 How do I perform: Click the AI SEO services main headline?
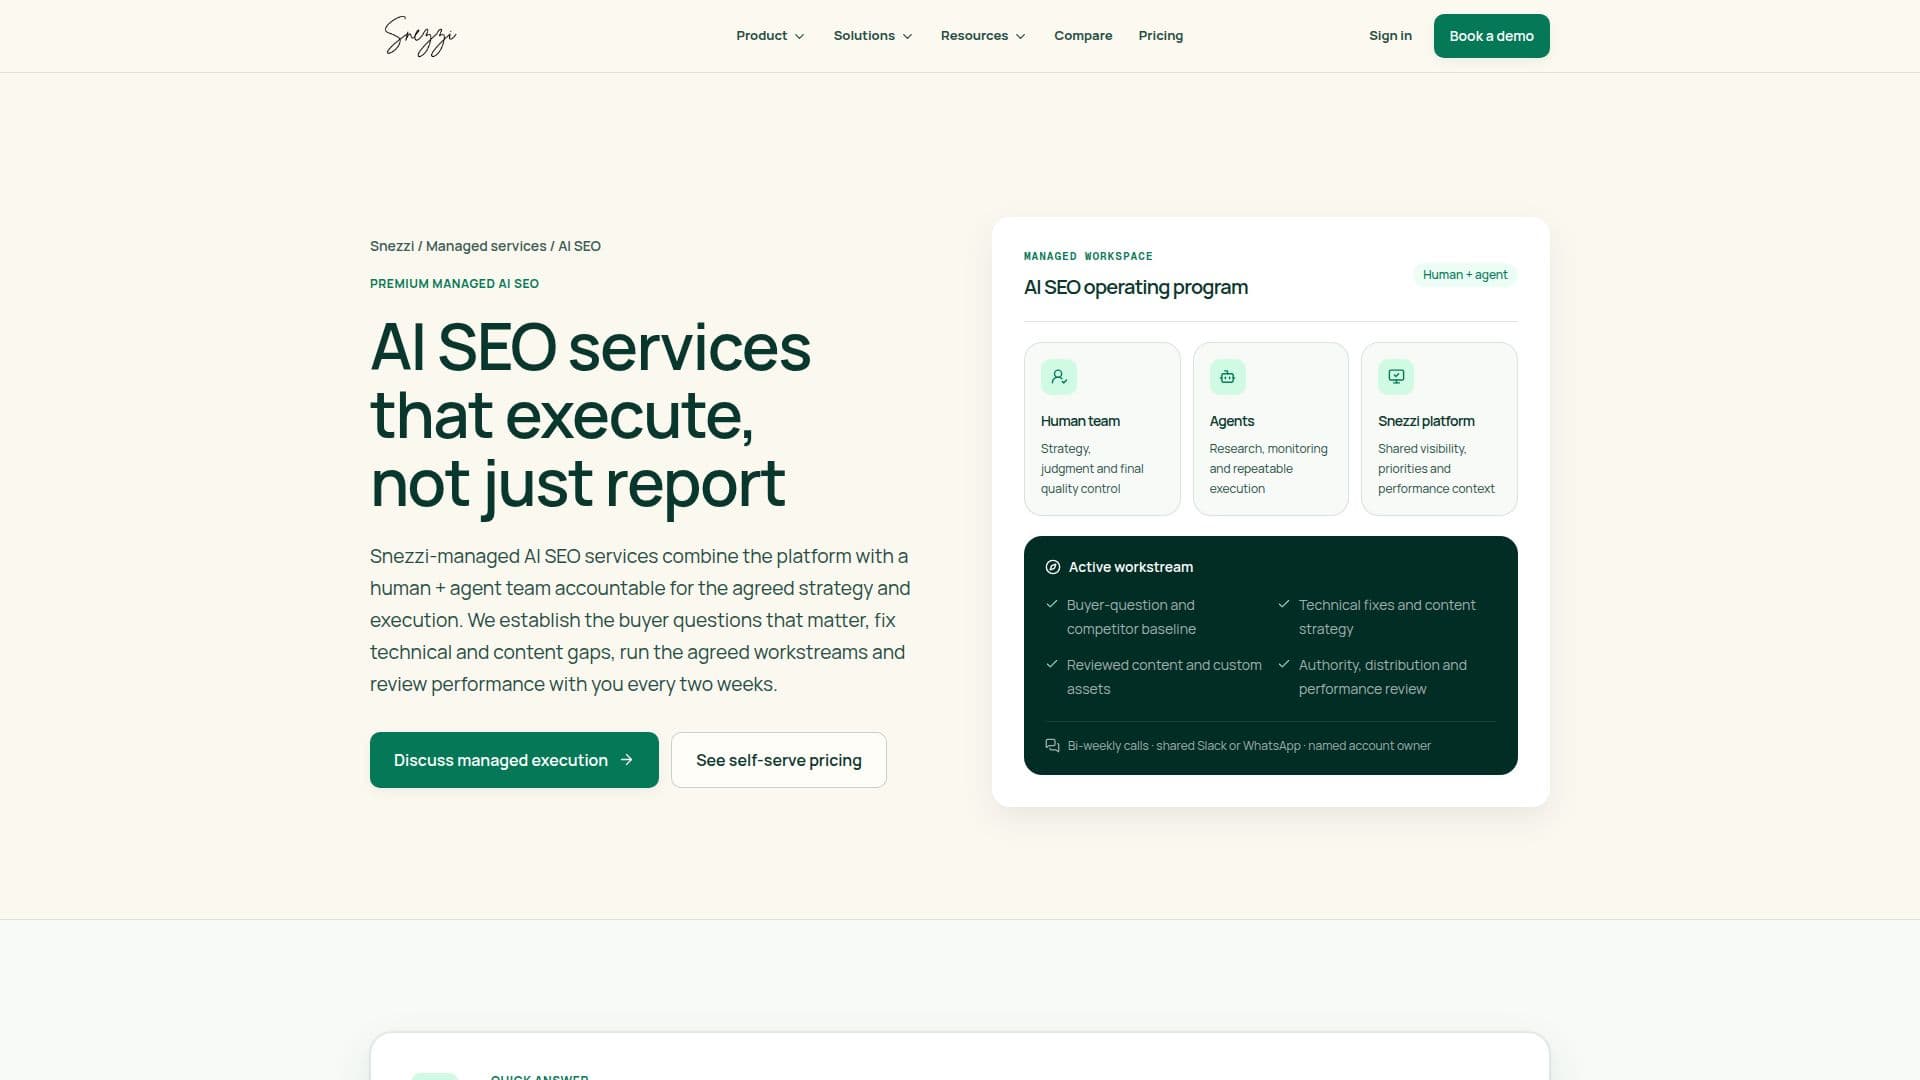pos(590,416)
